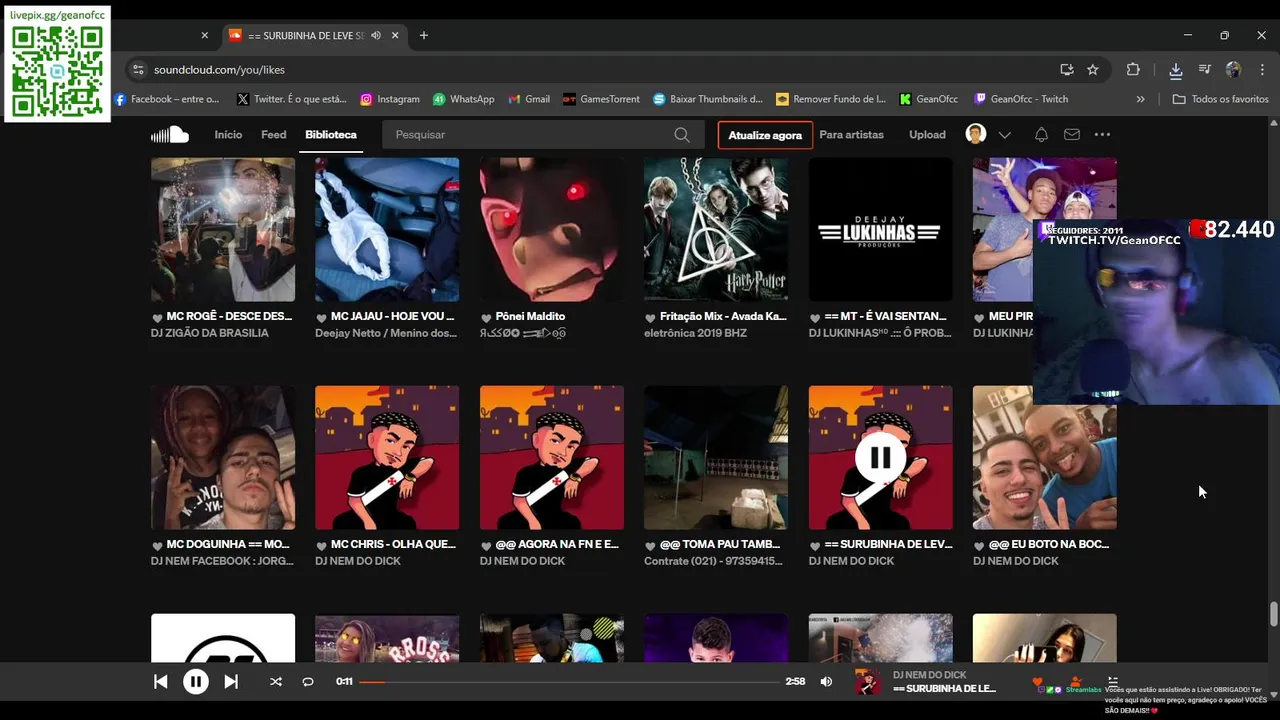Follow the artist in player bar
This screenshot has height=720, width=1280.
click(1075, 682)
